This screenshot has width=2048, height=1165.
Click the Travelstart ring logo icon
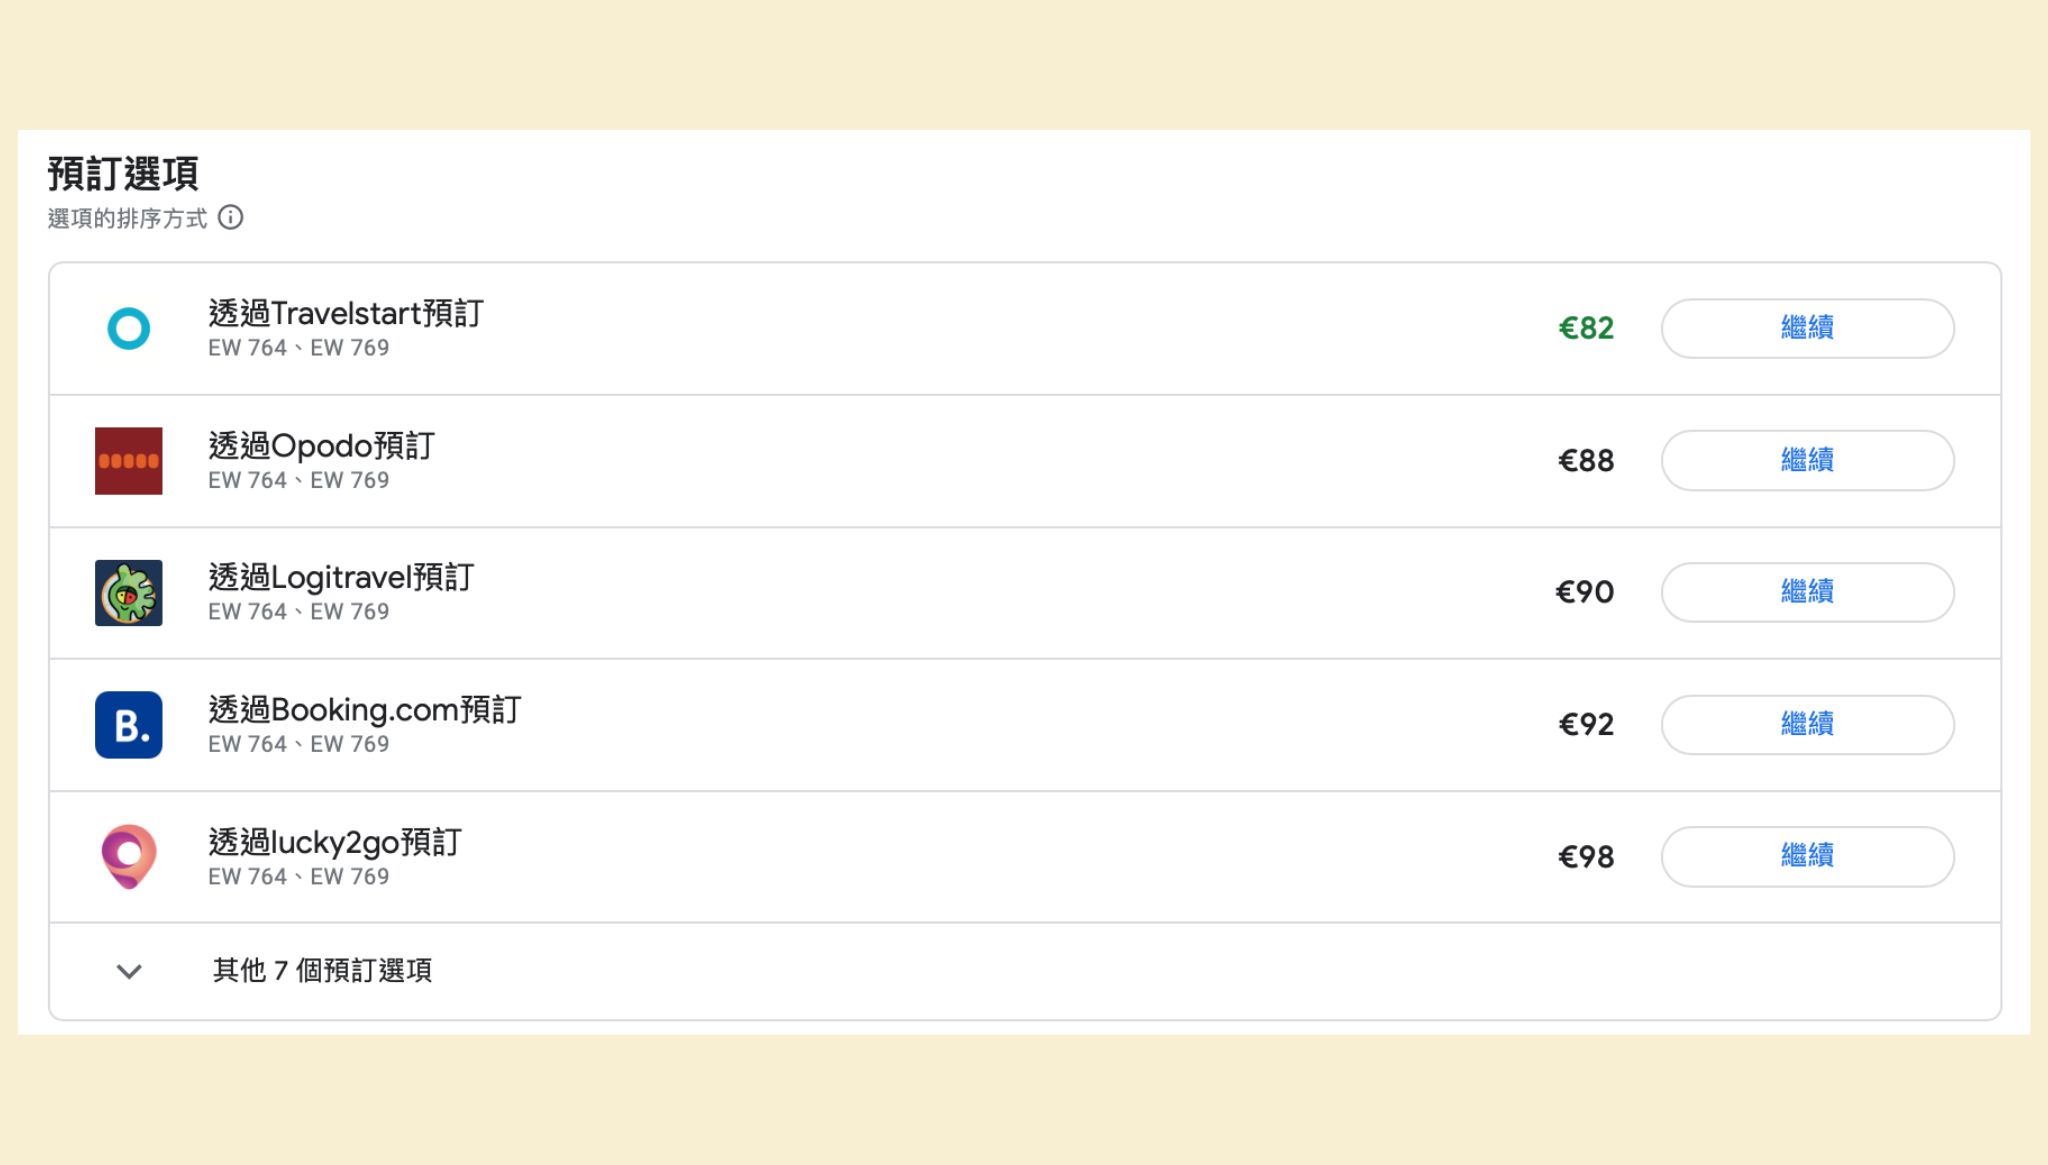pos(128,328)
